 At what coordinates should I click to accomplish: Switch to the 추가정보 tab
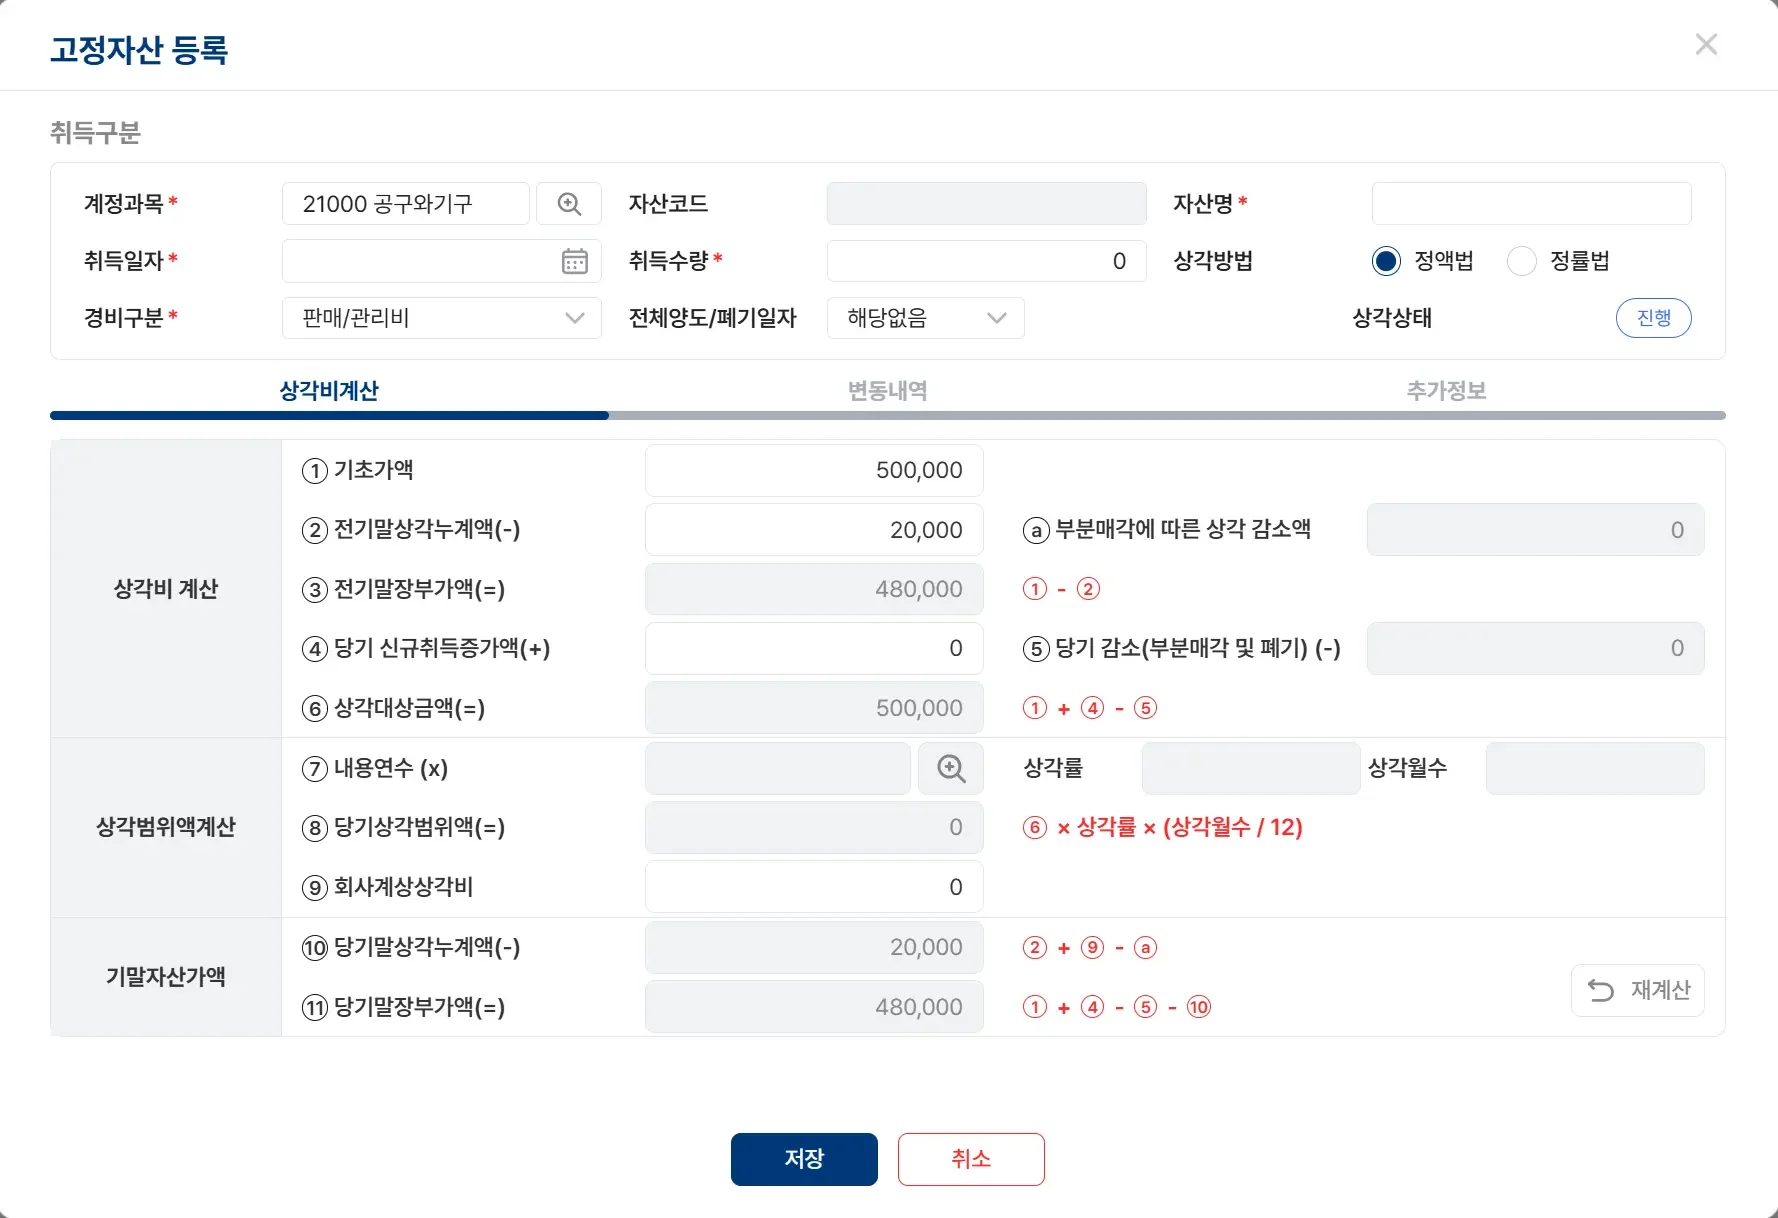[1444, 391]
